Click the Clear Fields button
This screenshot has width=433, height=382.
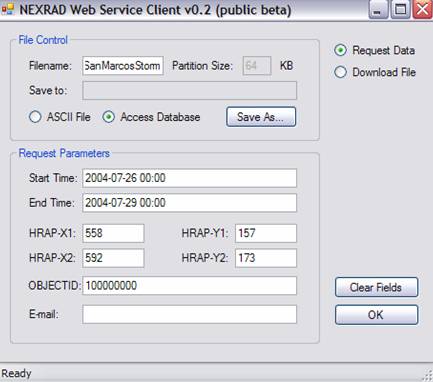click(x=376, y=287)
